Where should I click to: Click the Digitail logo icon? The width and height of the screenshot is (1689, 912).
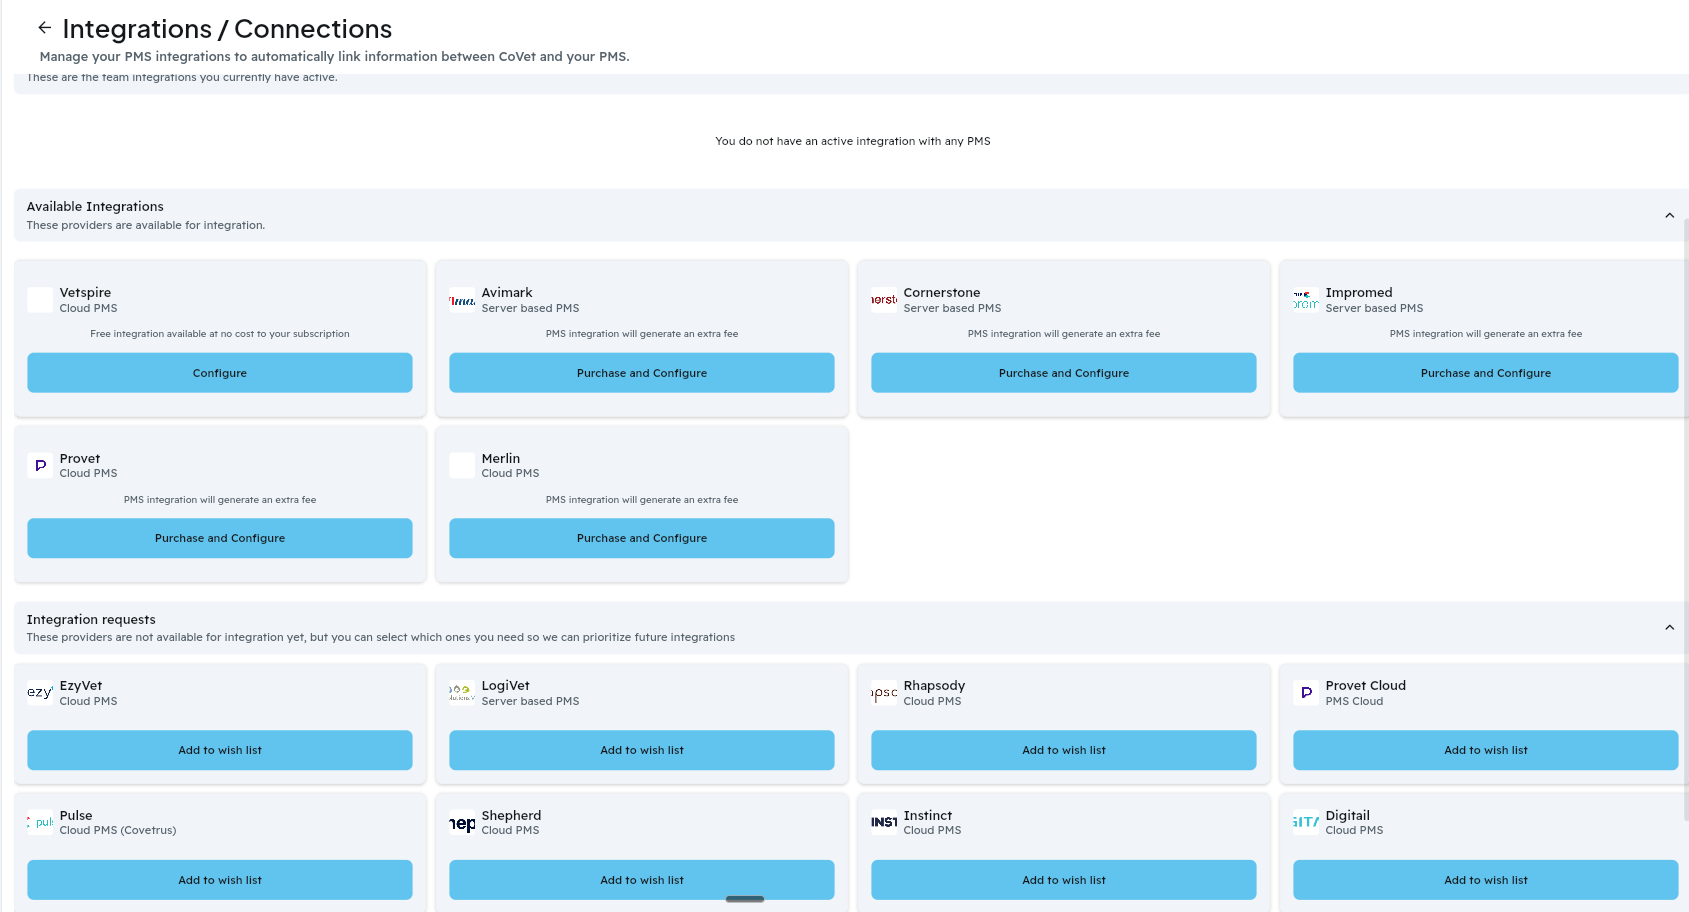coord(1306,822)
